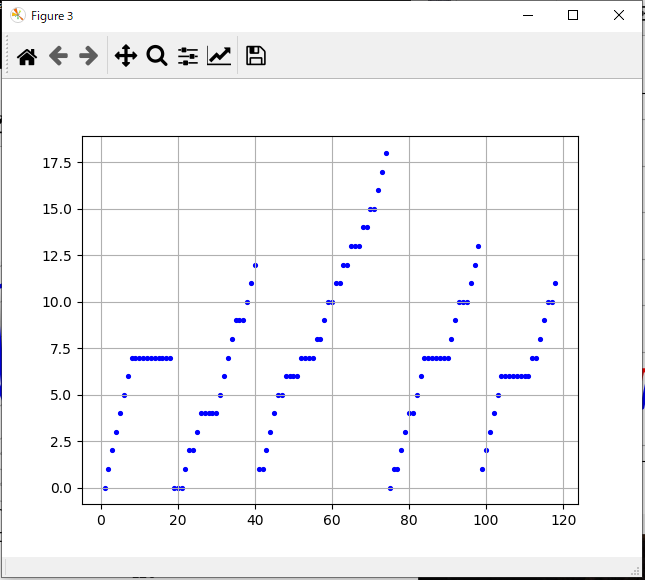Close the Figure 3 window
645x580 pixels.
coord(619,16)
